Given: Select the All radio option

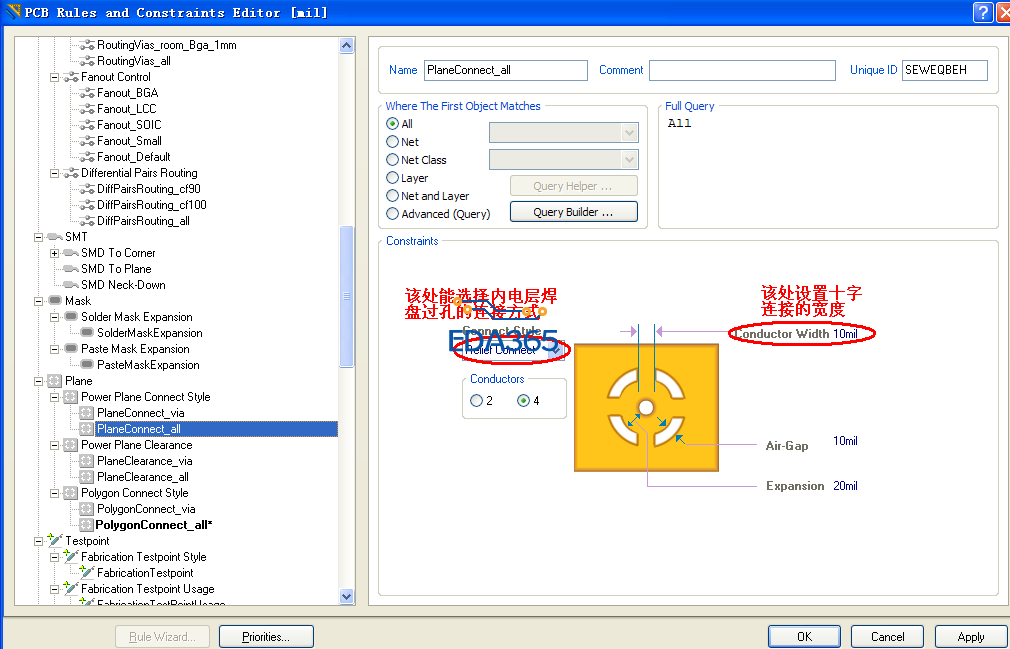Looking at the screenshot, I should [x=392, y=124].
